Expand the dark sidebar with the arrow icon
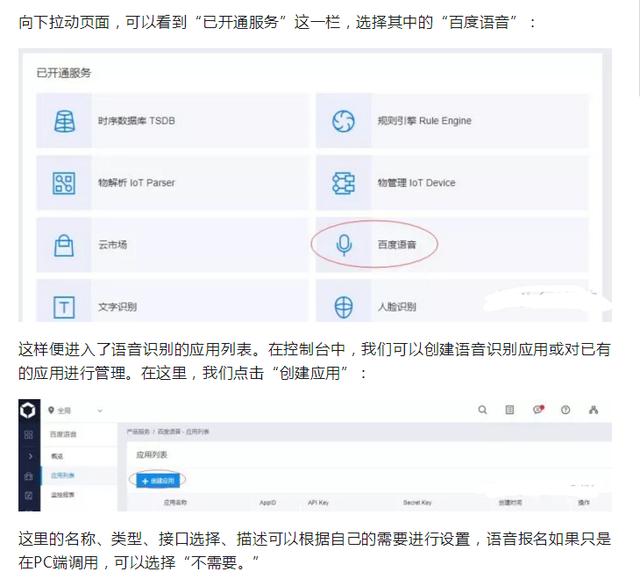Image resolution: width=640 pixels, height=579 pixels. pos(30,456)
